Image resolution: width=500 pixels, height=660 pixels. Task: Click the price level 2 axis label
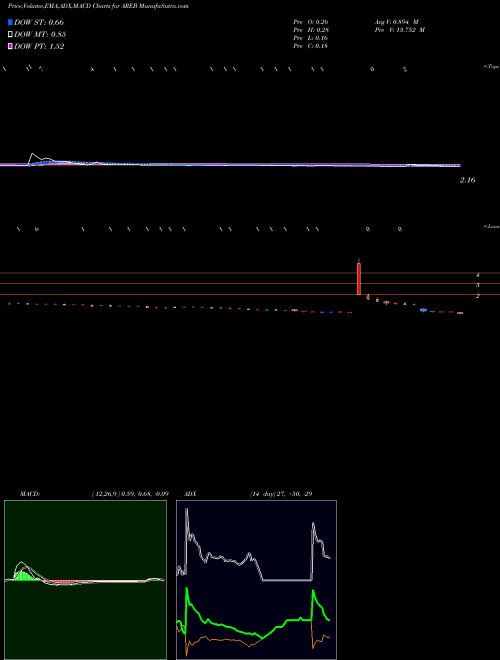click(x=478, y=296)
